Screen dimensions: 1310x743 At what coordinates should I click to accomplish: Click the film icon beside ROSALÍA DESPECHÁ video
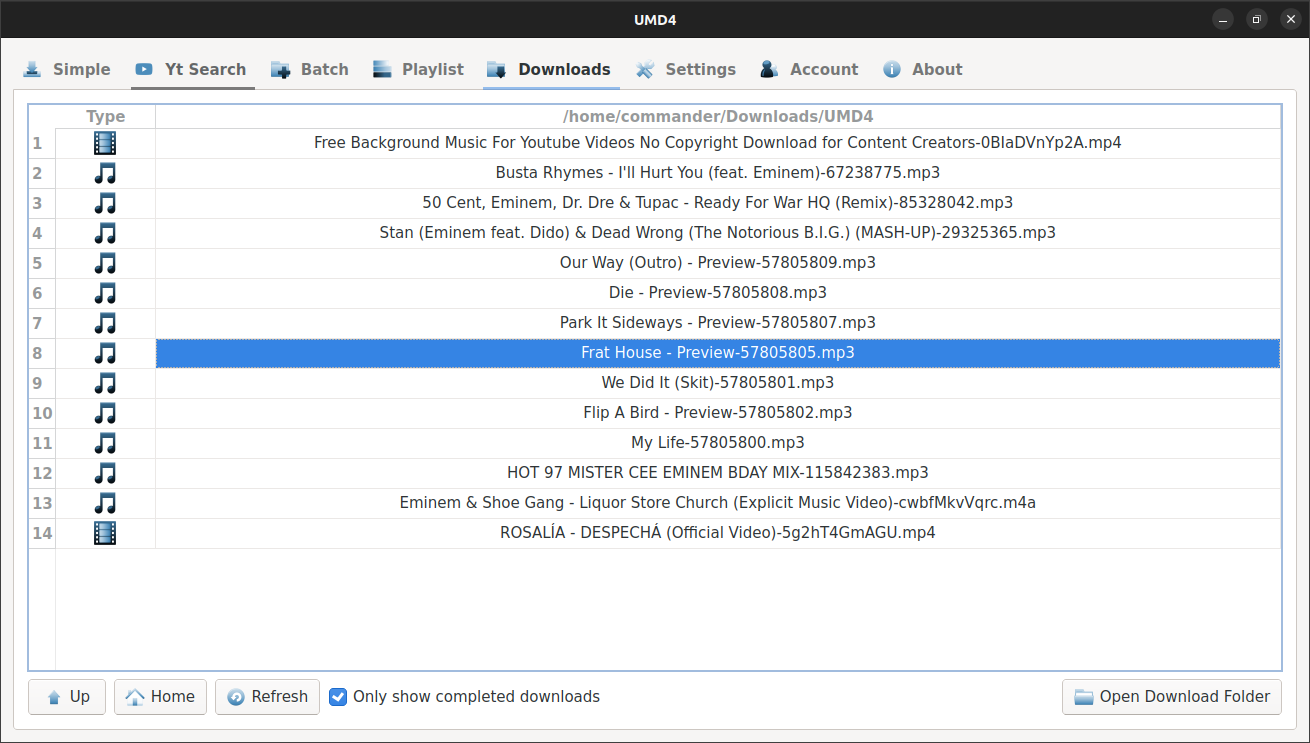[104, 532]
